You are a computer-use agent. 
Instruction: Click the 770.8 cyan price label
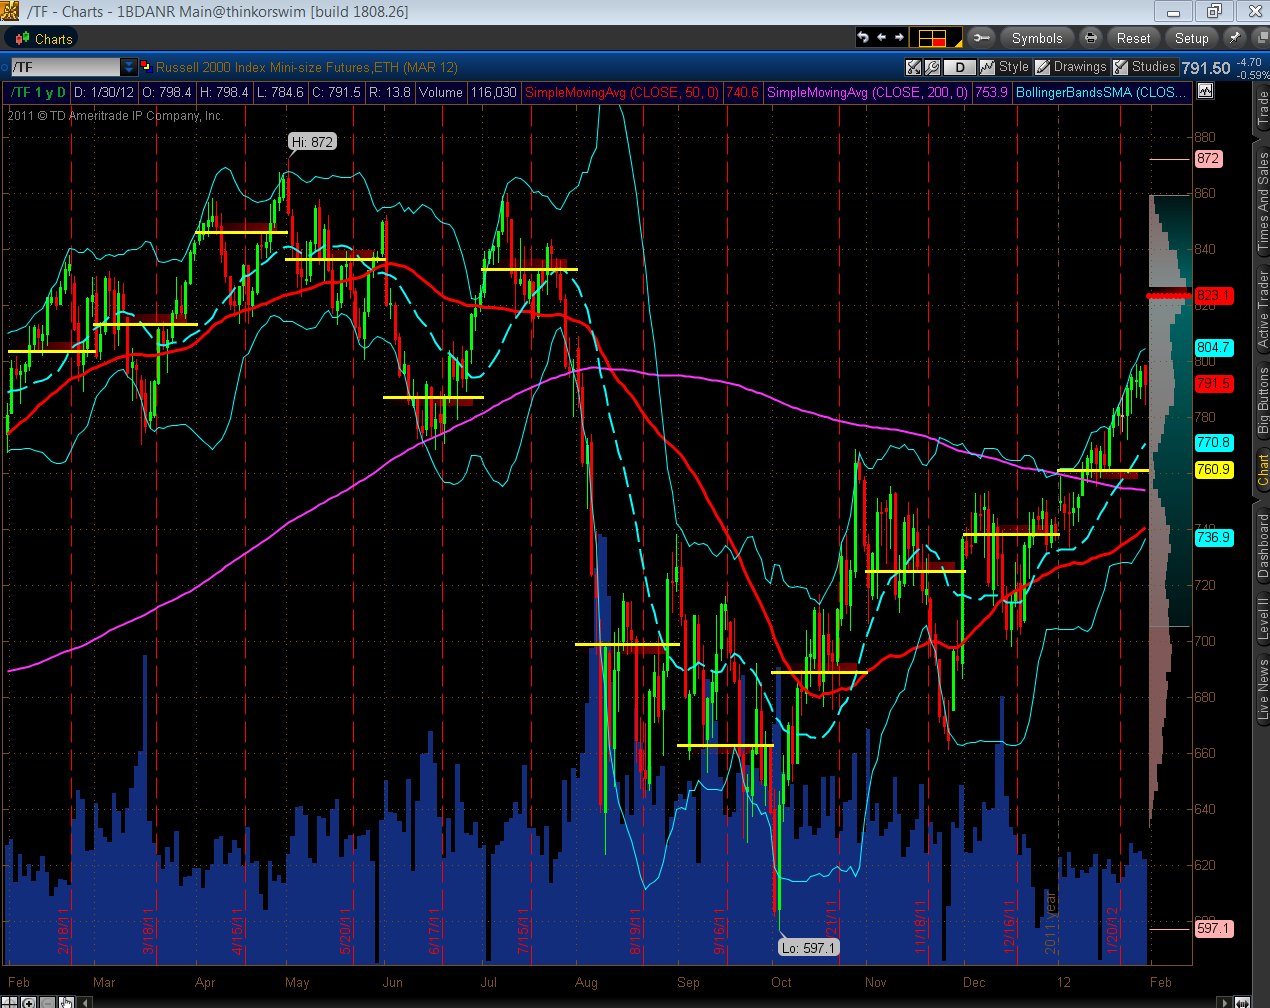point(1213,442)
